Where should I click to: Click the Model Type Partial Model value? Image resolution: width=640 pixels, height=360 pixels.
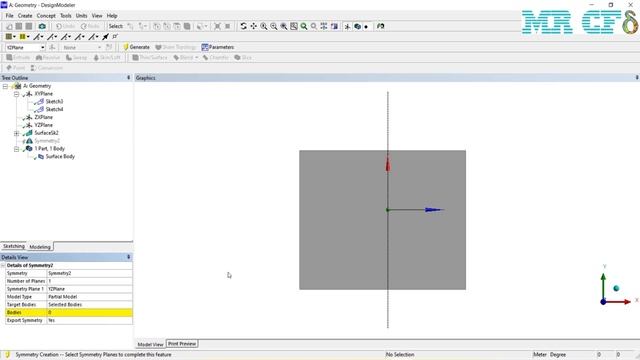89,297
